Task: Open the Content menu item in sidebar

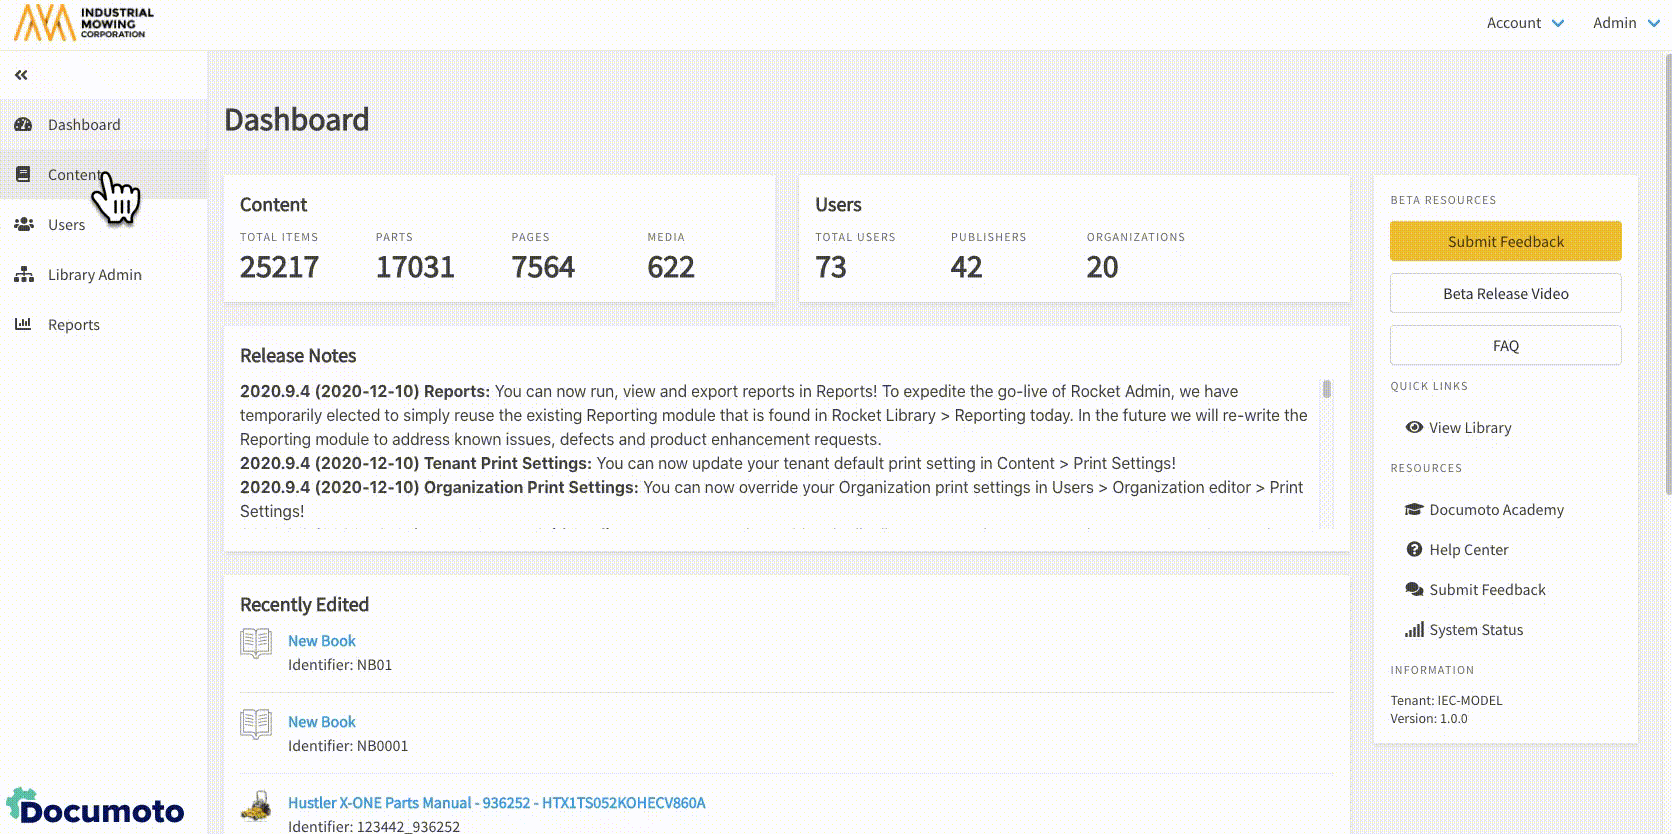Action: click(x=74, y=175)
